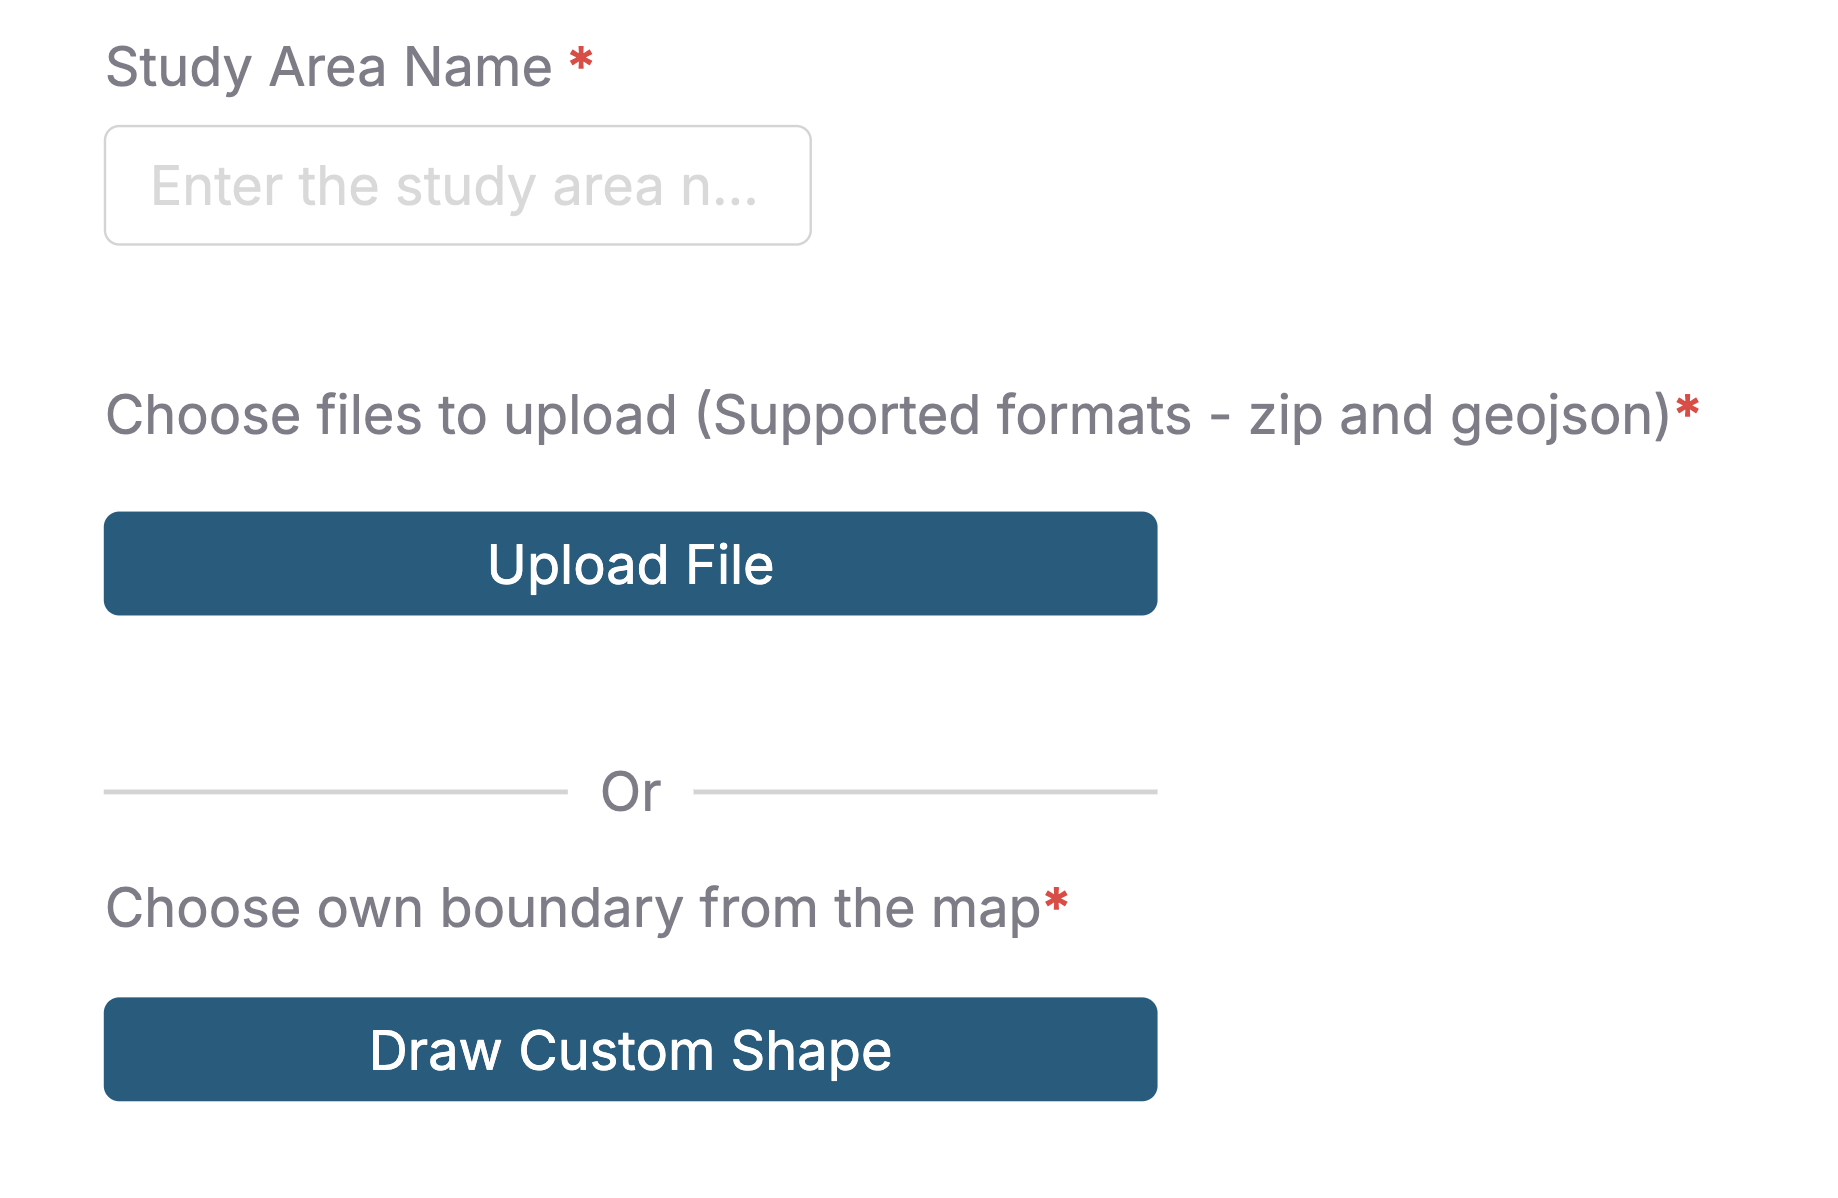The image size is (1838, 1198).
Task: Click the "Choose files to upload" label text
Action: pos(392,415)
